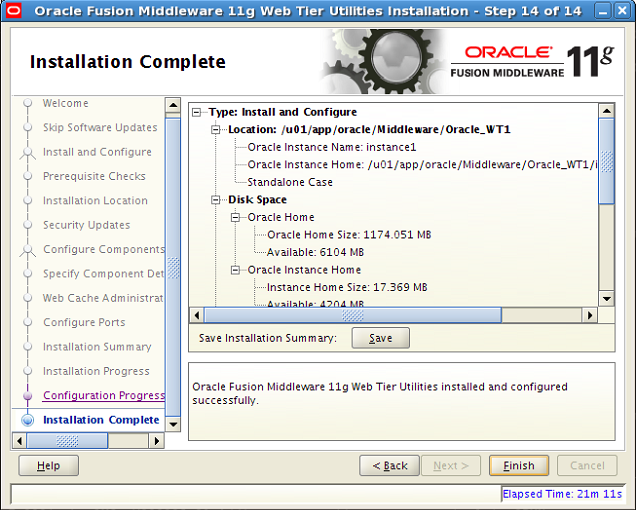Click the steps panel horizontal scrollbar thumb
This screenshot has height=510, width=636.
click(x=67, y=441)
